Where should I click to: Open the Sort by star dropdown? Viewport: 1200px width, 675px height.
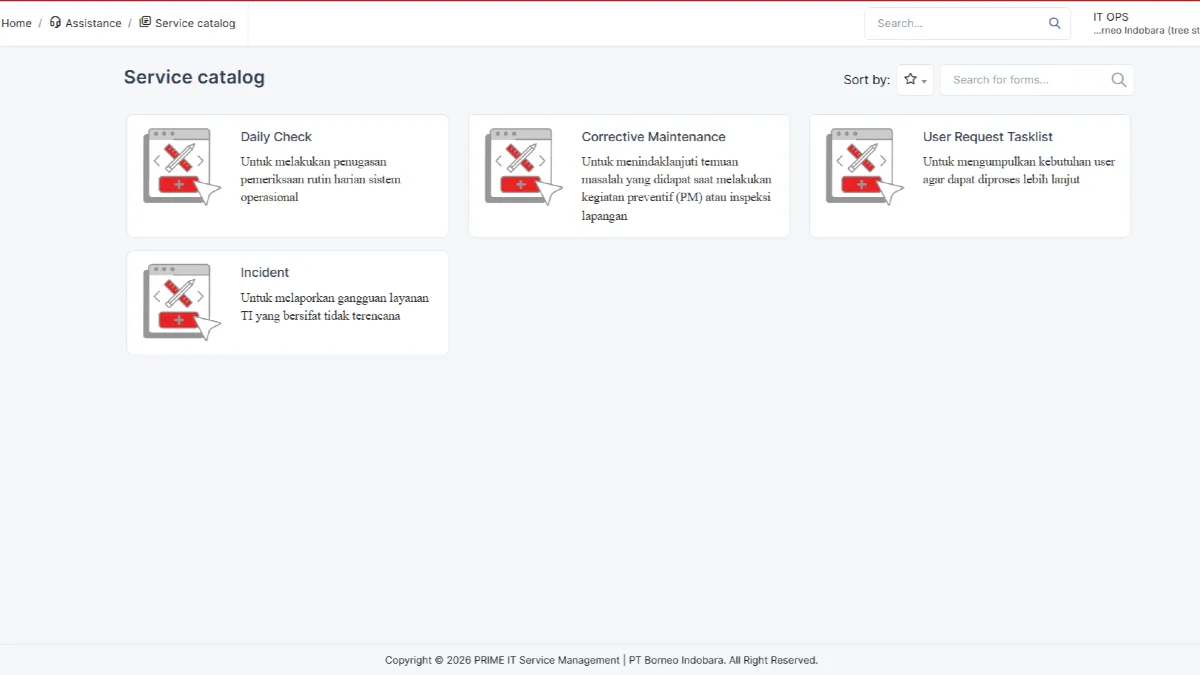click(x=915, y=80)
